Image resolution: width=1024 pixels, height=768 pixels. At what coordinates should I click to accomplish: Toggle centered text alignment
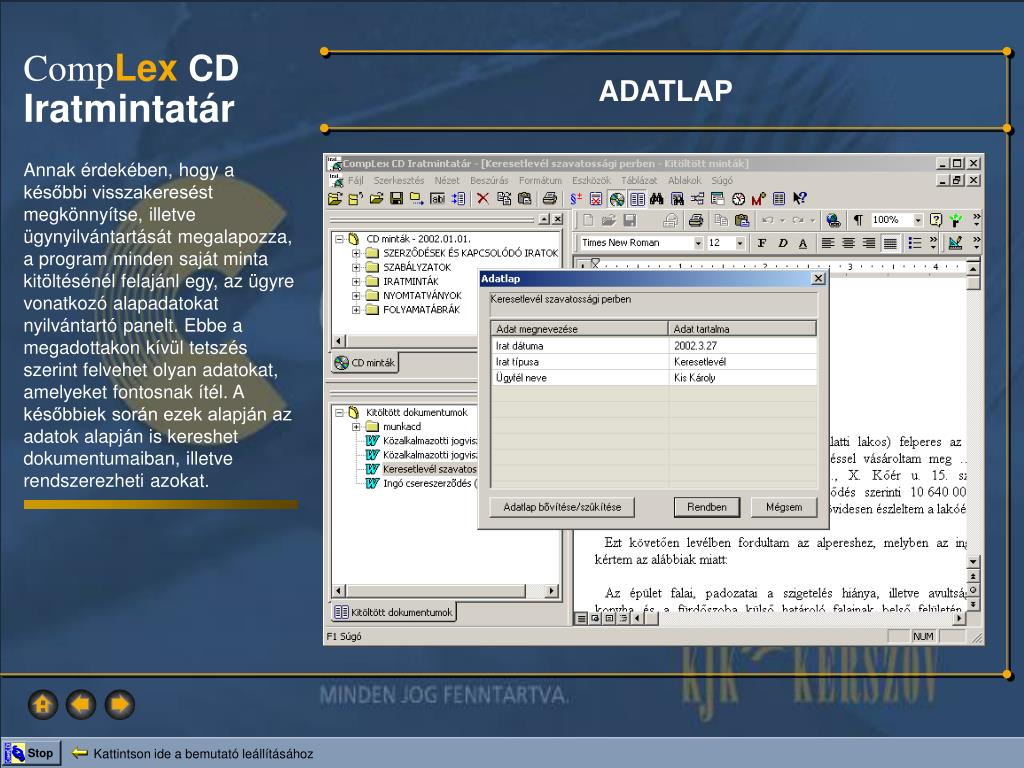[848, 243]
